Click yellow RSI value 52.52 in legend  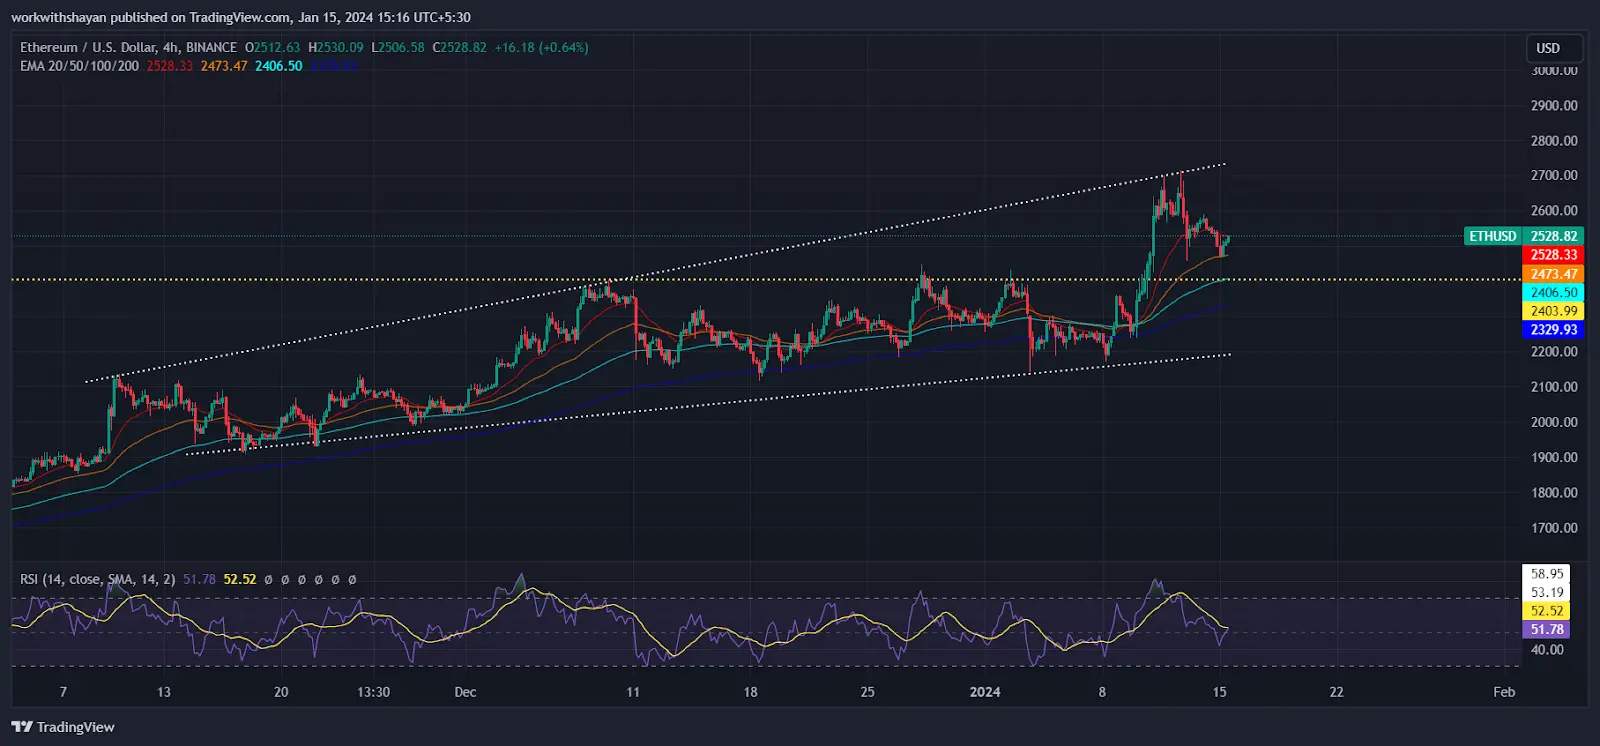click(x=240, y=579)
